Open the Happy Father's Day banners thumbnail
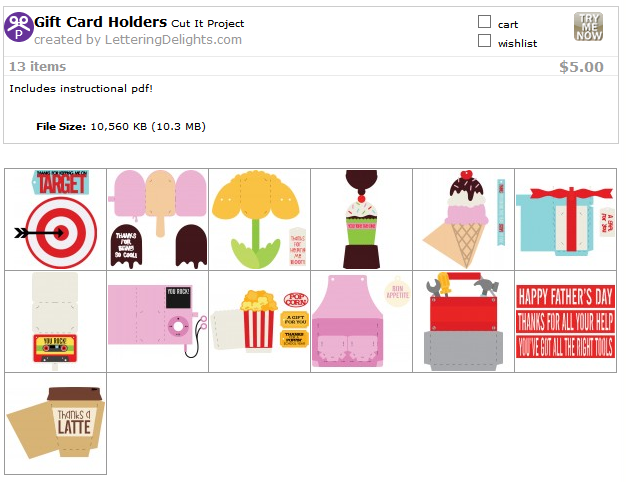 point(566,321)
